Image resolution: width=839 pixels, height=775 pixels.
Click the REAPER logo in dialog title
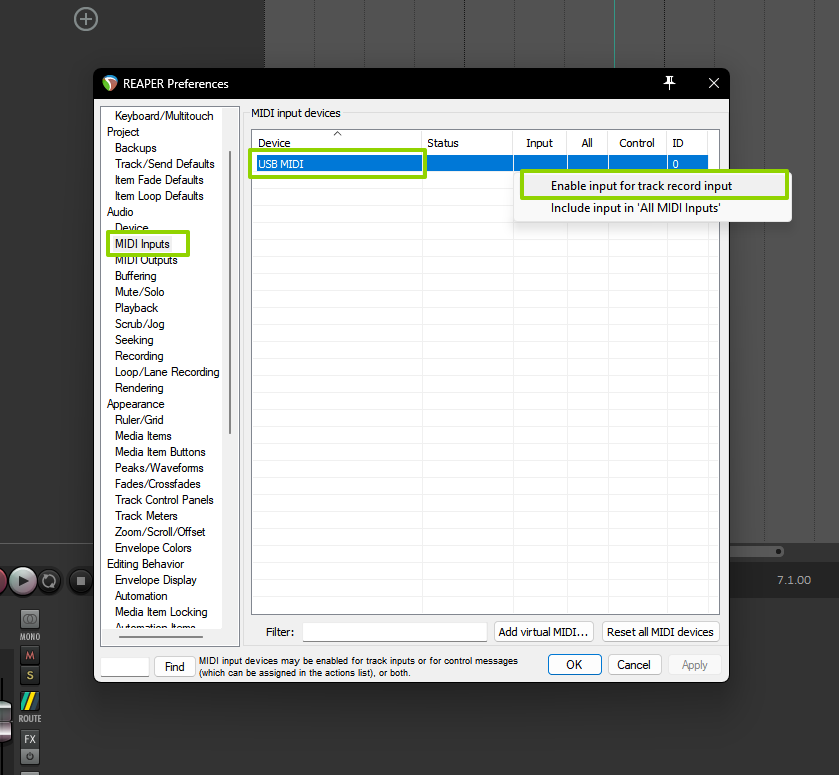pos(109,83)
